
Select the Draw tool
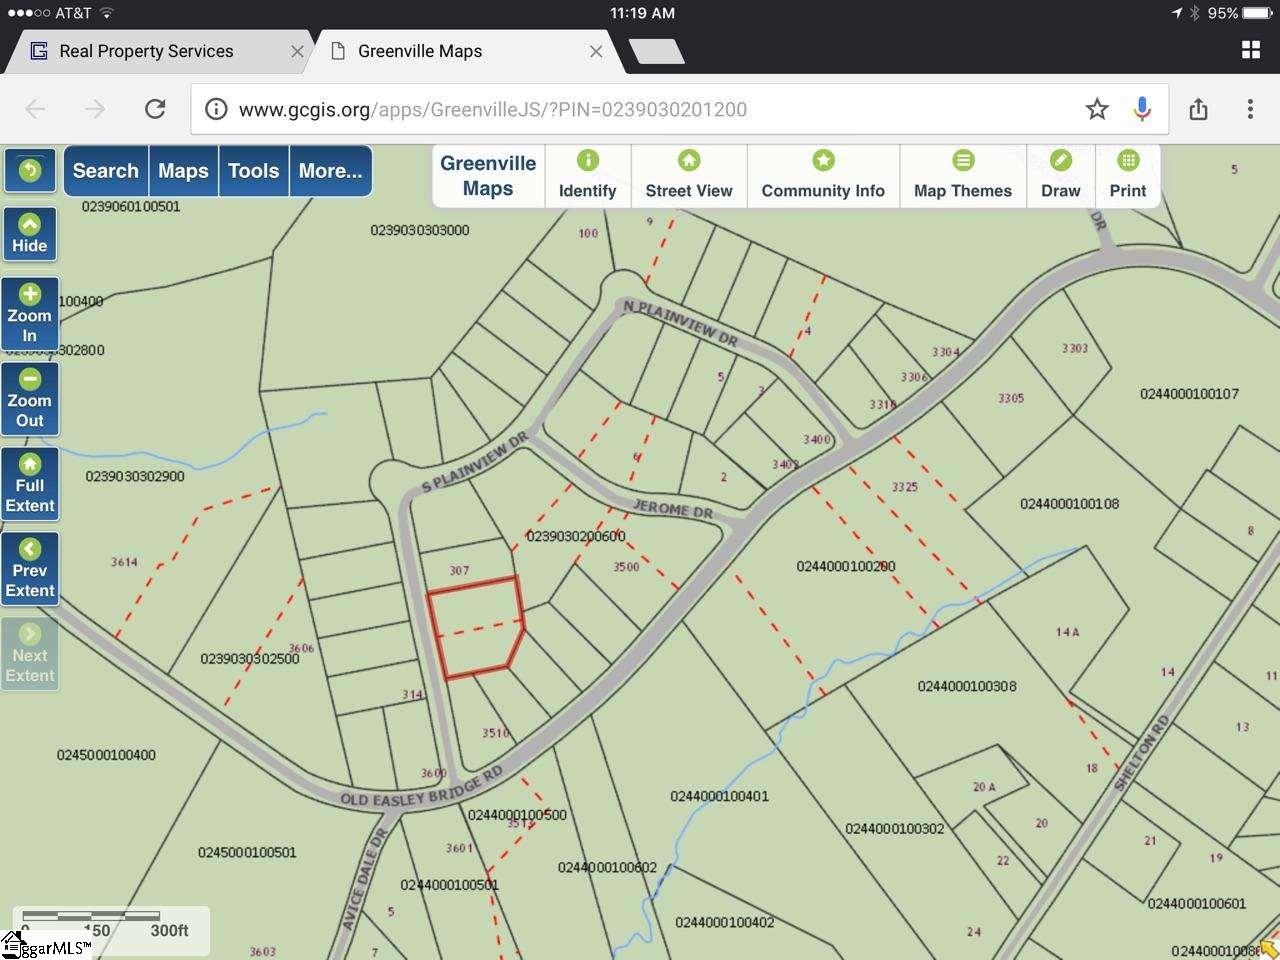pyautogui.click(x=1060, y=176)
